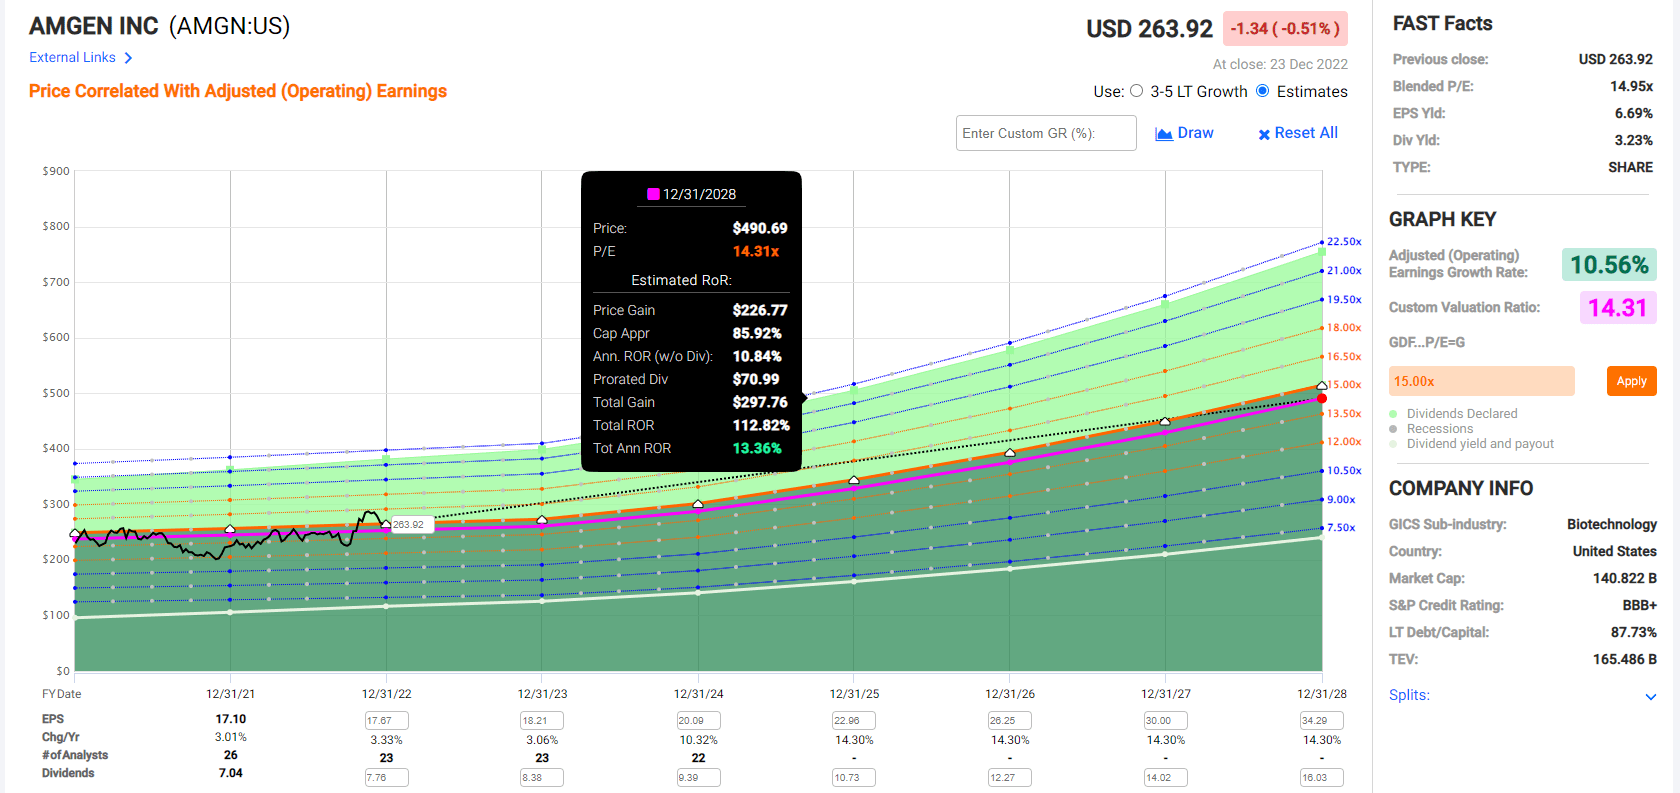This screenshot has width=1680, height=793.
Task: Click the S&P Credit Rating BBB+
Action: 1639,605
